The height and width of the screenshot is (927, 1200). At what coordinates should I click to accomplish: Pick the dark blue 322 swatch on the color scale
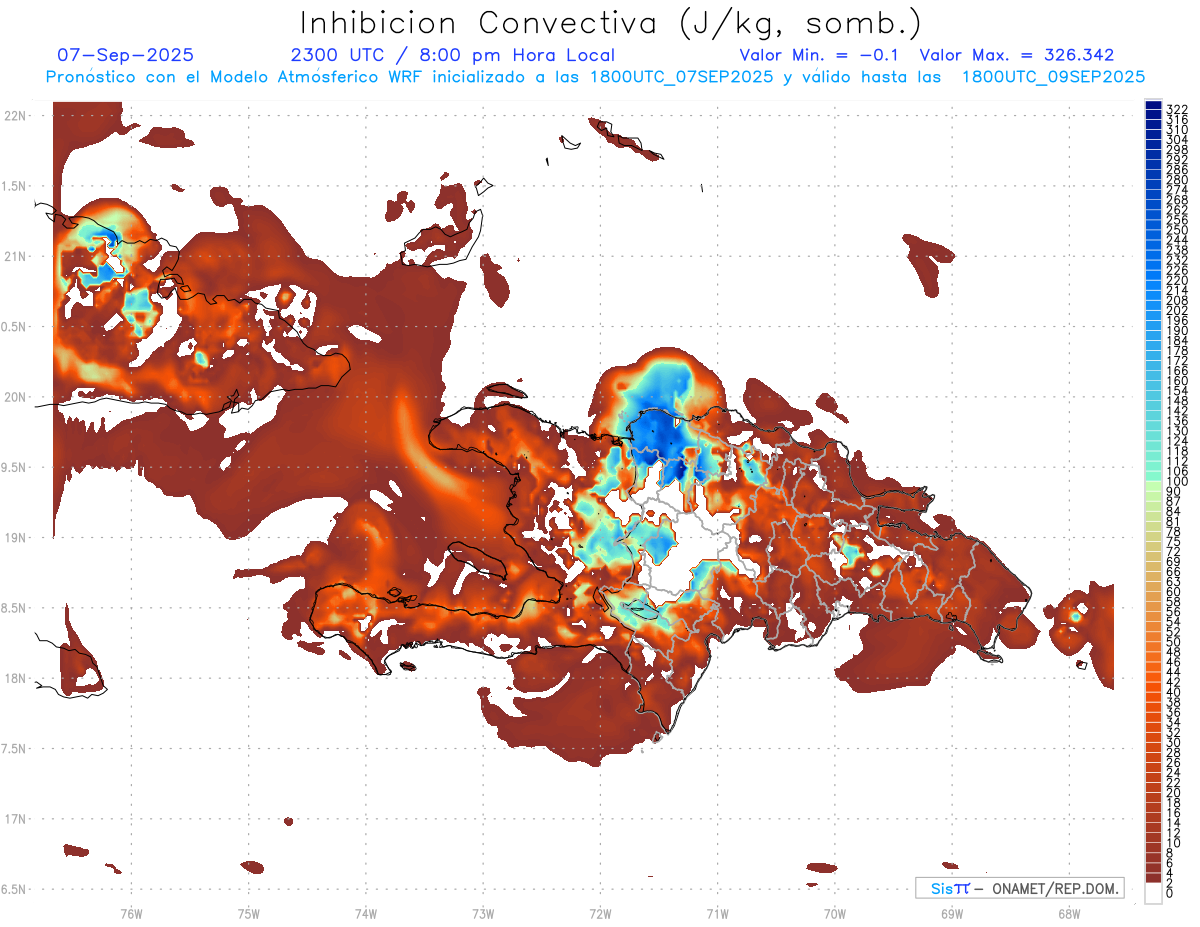[x=1153, y=108]
